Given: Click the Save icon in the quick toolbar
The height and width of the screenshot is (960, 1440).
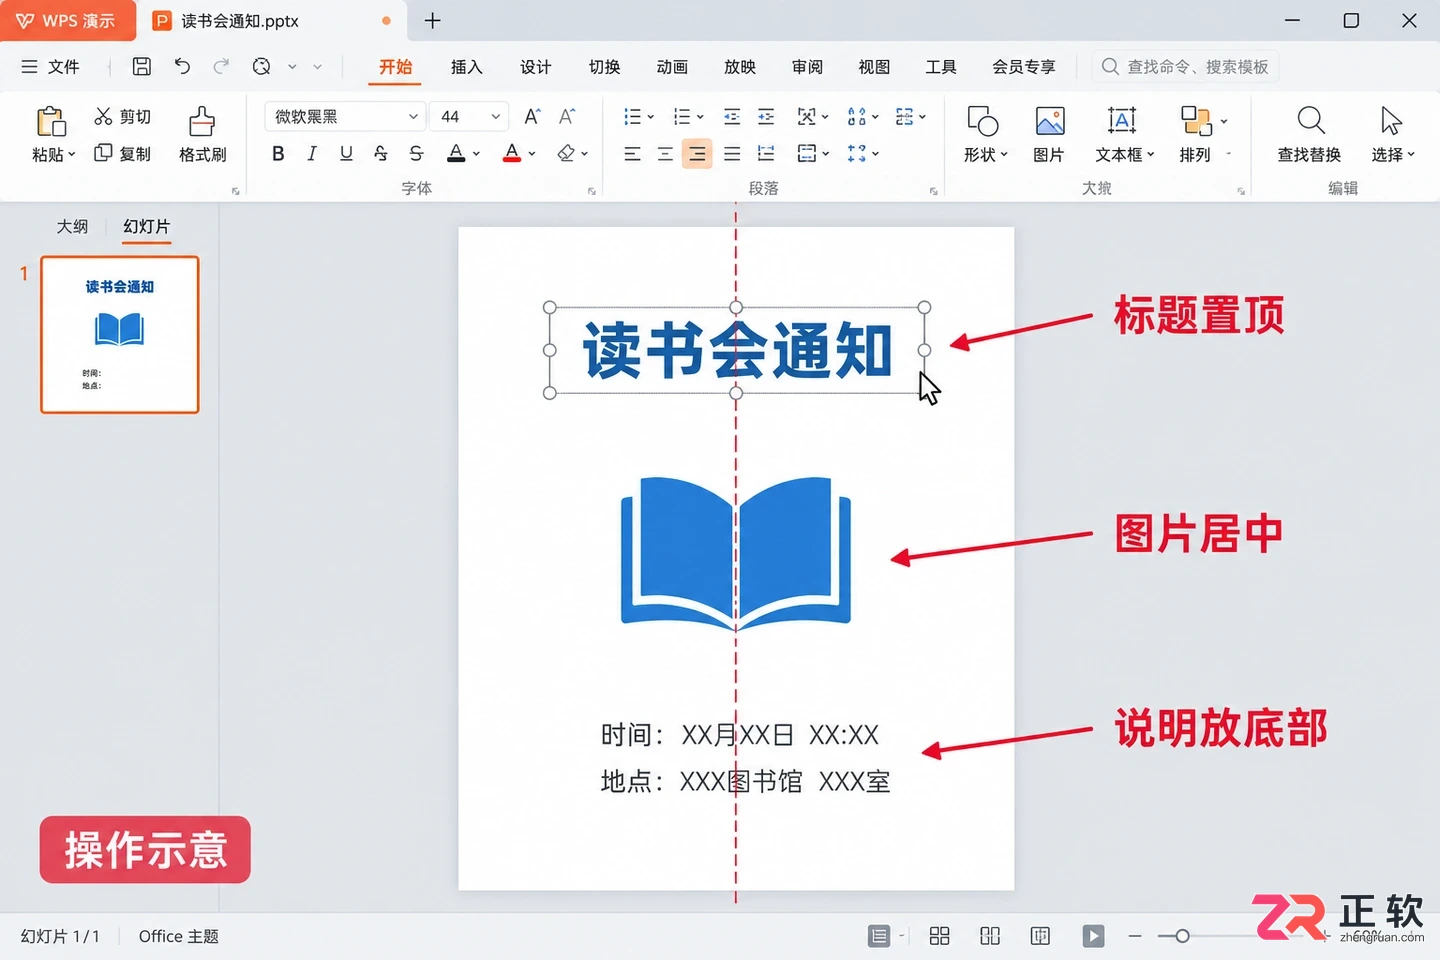Looking at the screenshot, I should 142,67.
